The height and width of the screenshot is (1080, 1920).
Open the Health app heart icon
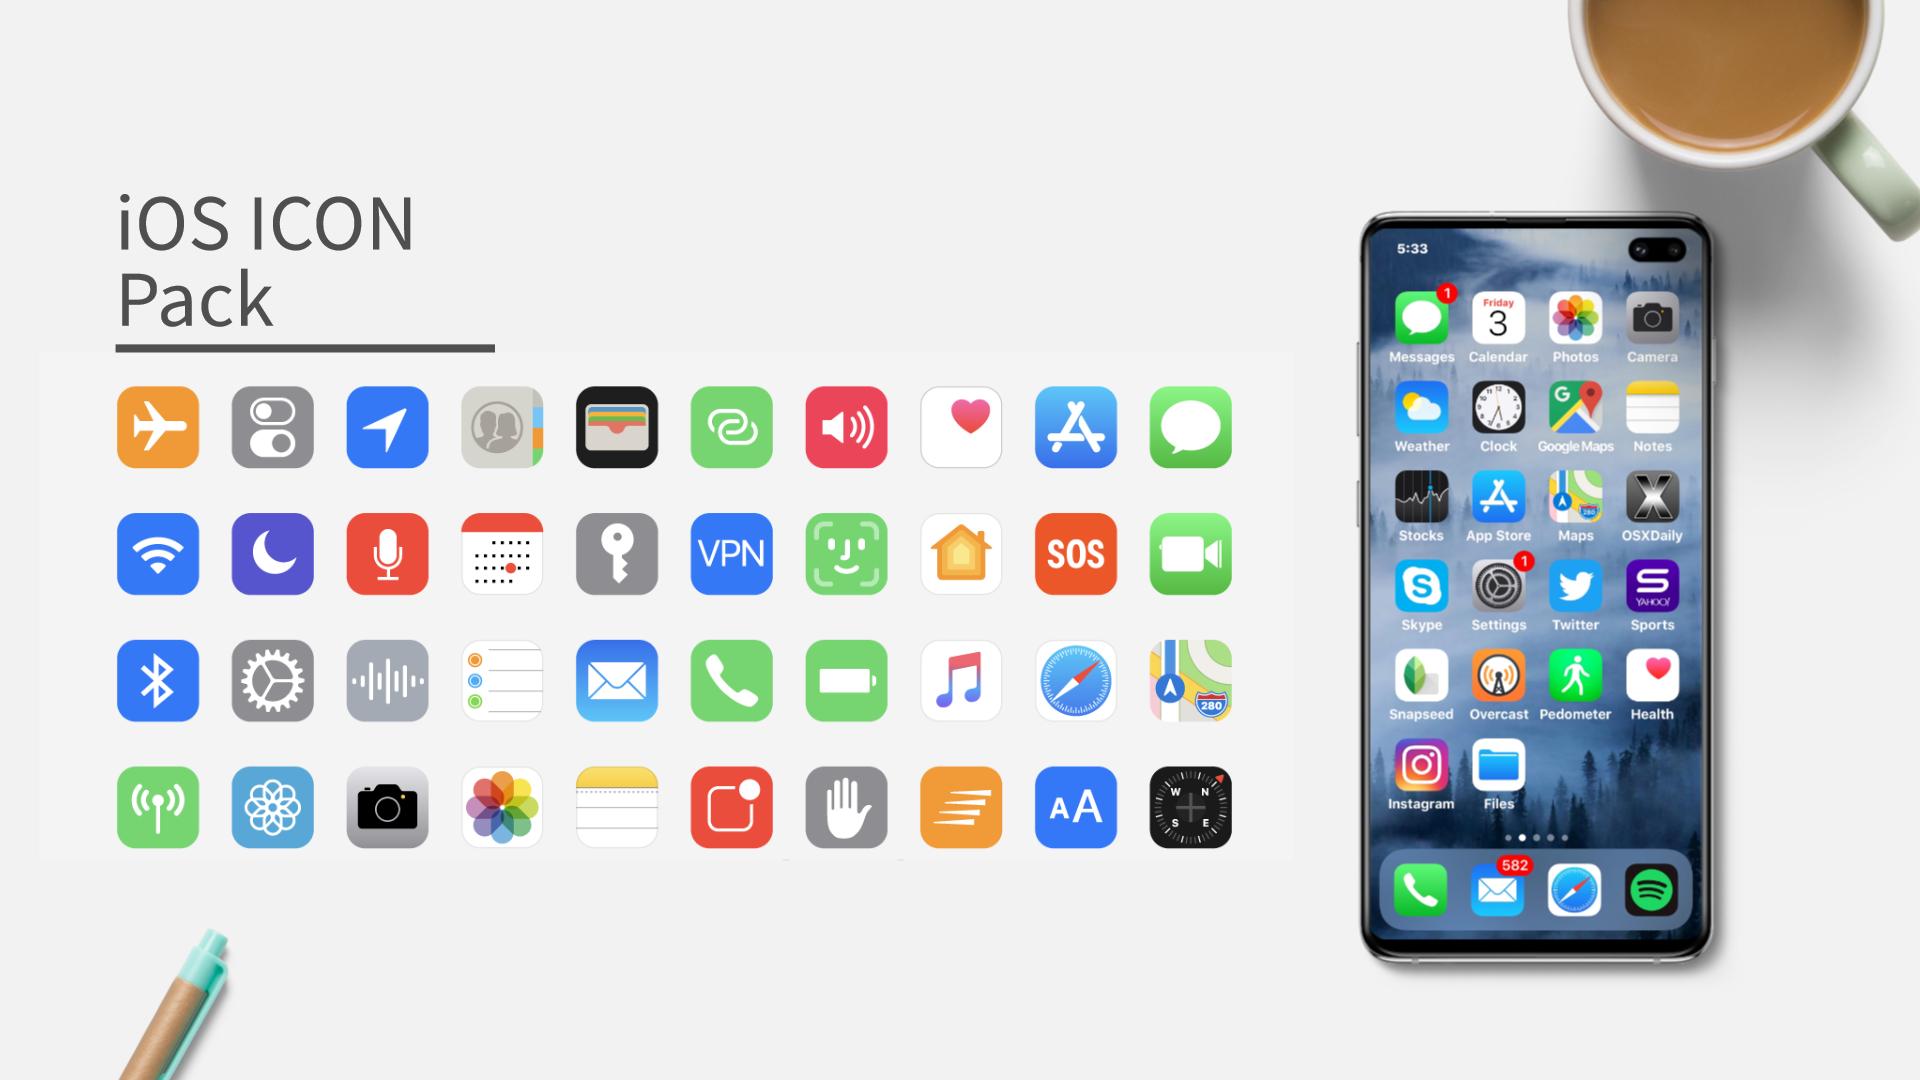[961, 427]
